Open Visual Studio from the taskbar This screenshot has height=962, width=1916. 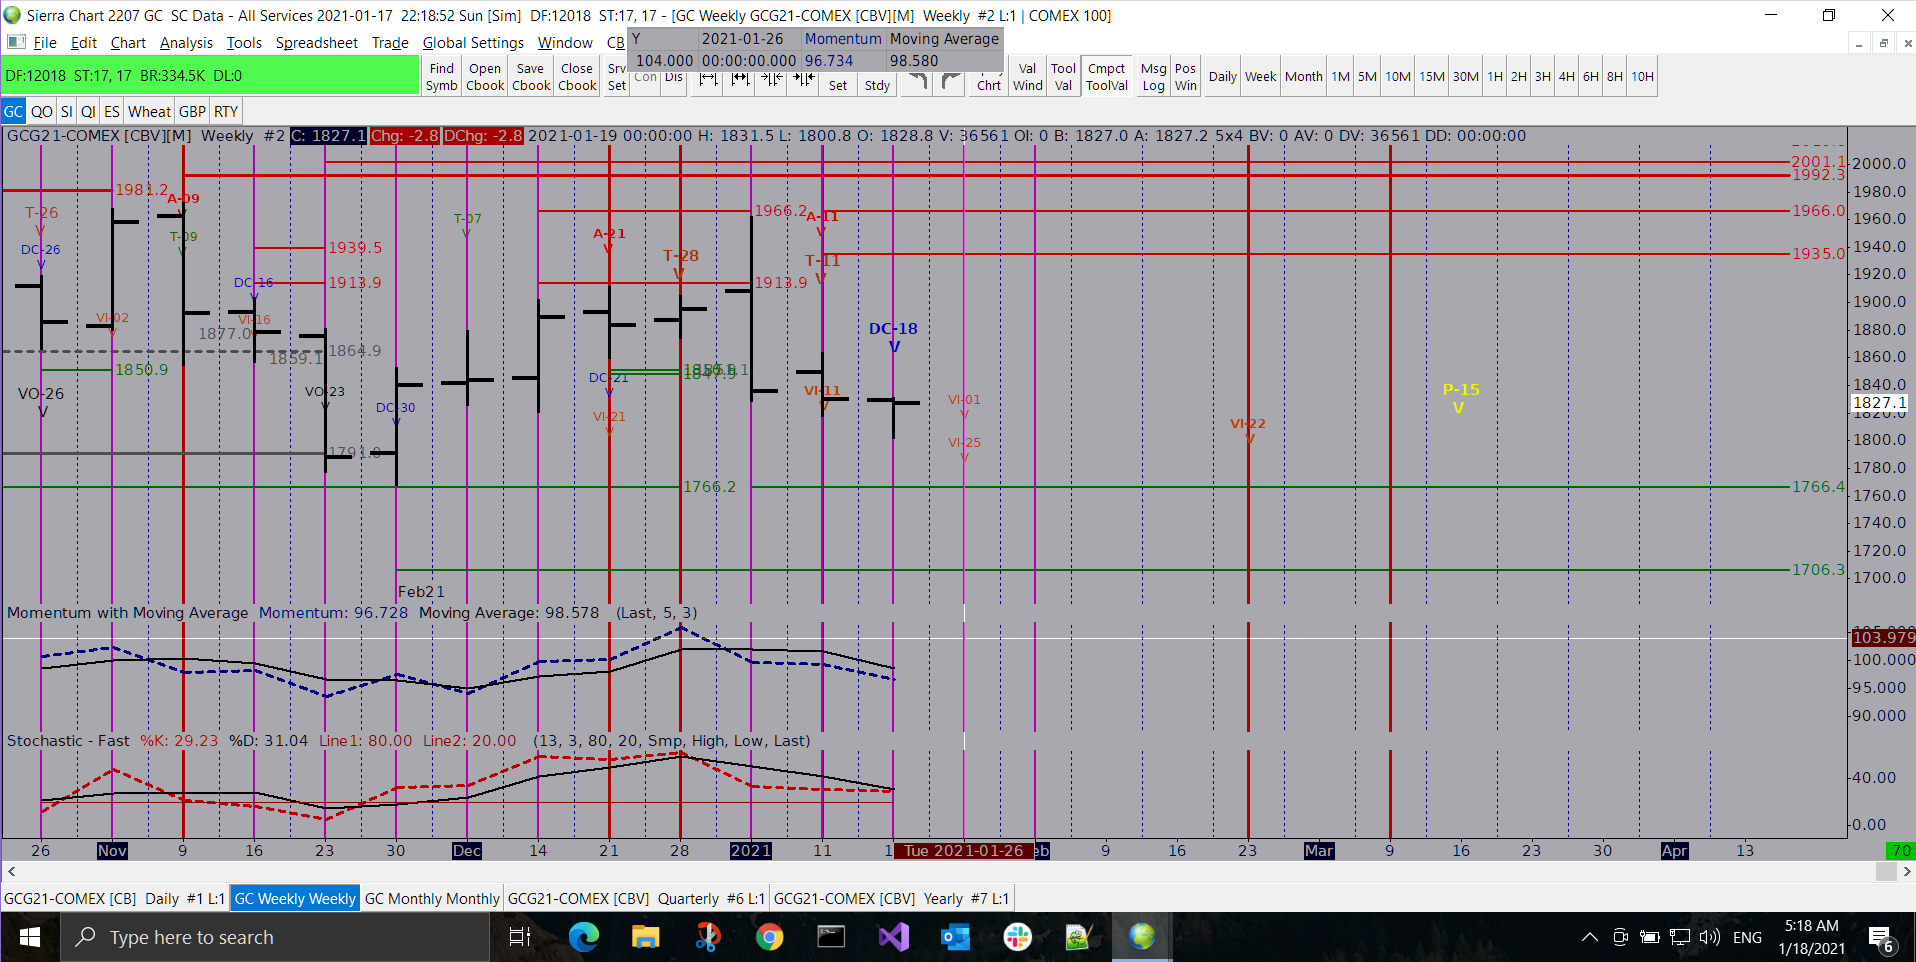coord(893,937)
